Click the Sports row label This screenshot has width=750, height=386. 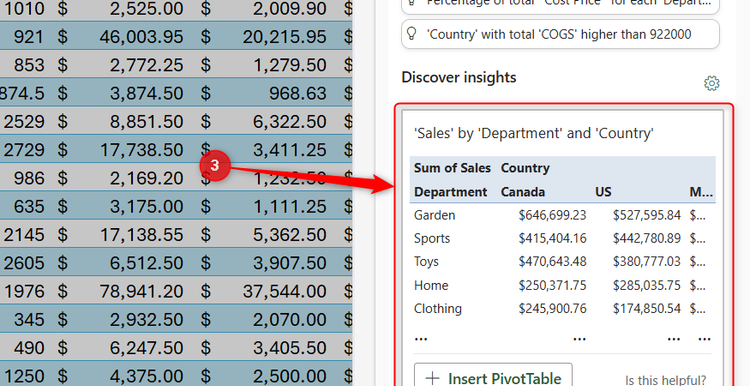pyautogui.click(x=432, y=238)
